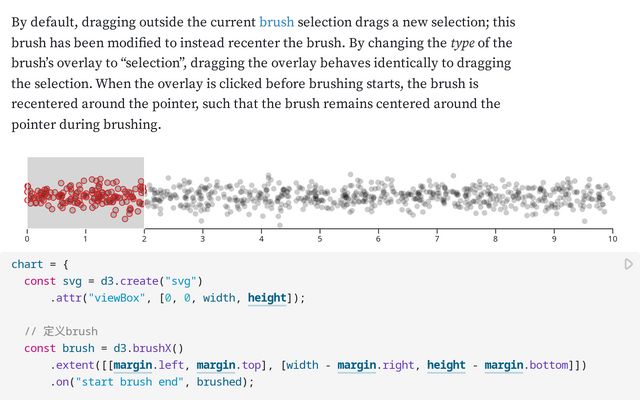Place cursor in the 定义brush comment line
The image size is (640, 400).
click(68, 331)
